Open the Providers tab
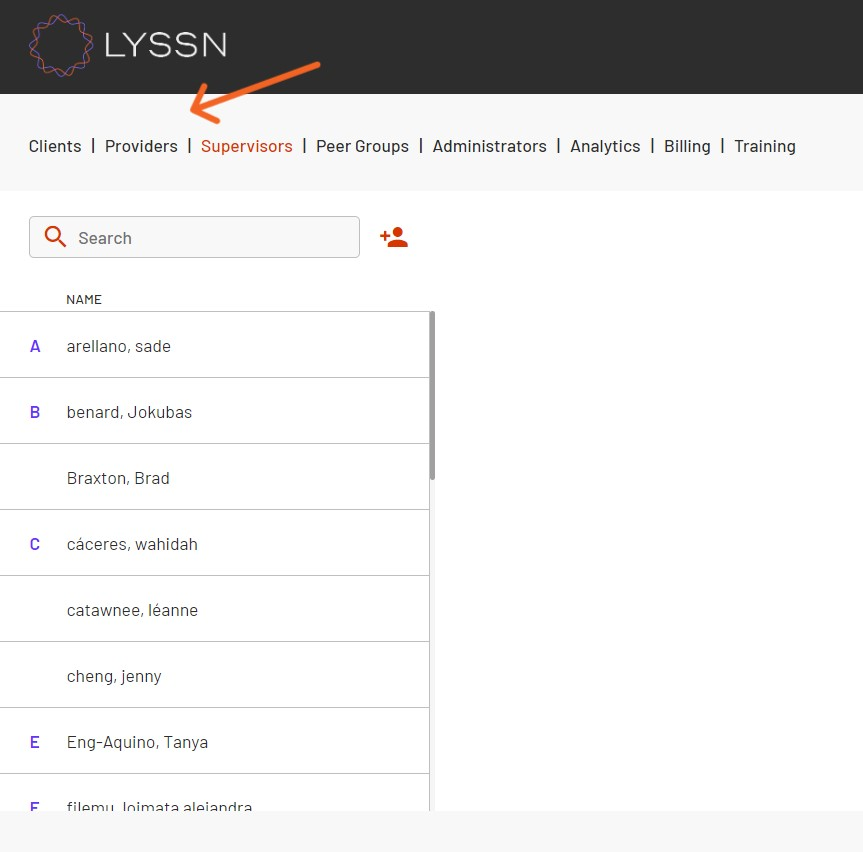The height and width of the screenshot is (852, 863). click(141, 146)
